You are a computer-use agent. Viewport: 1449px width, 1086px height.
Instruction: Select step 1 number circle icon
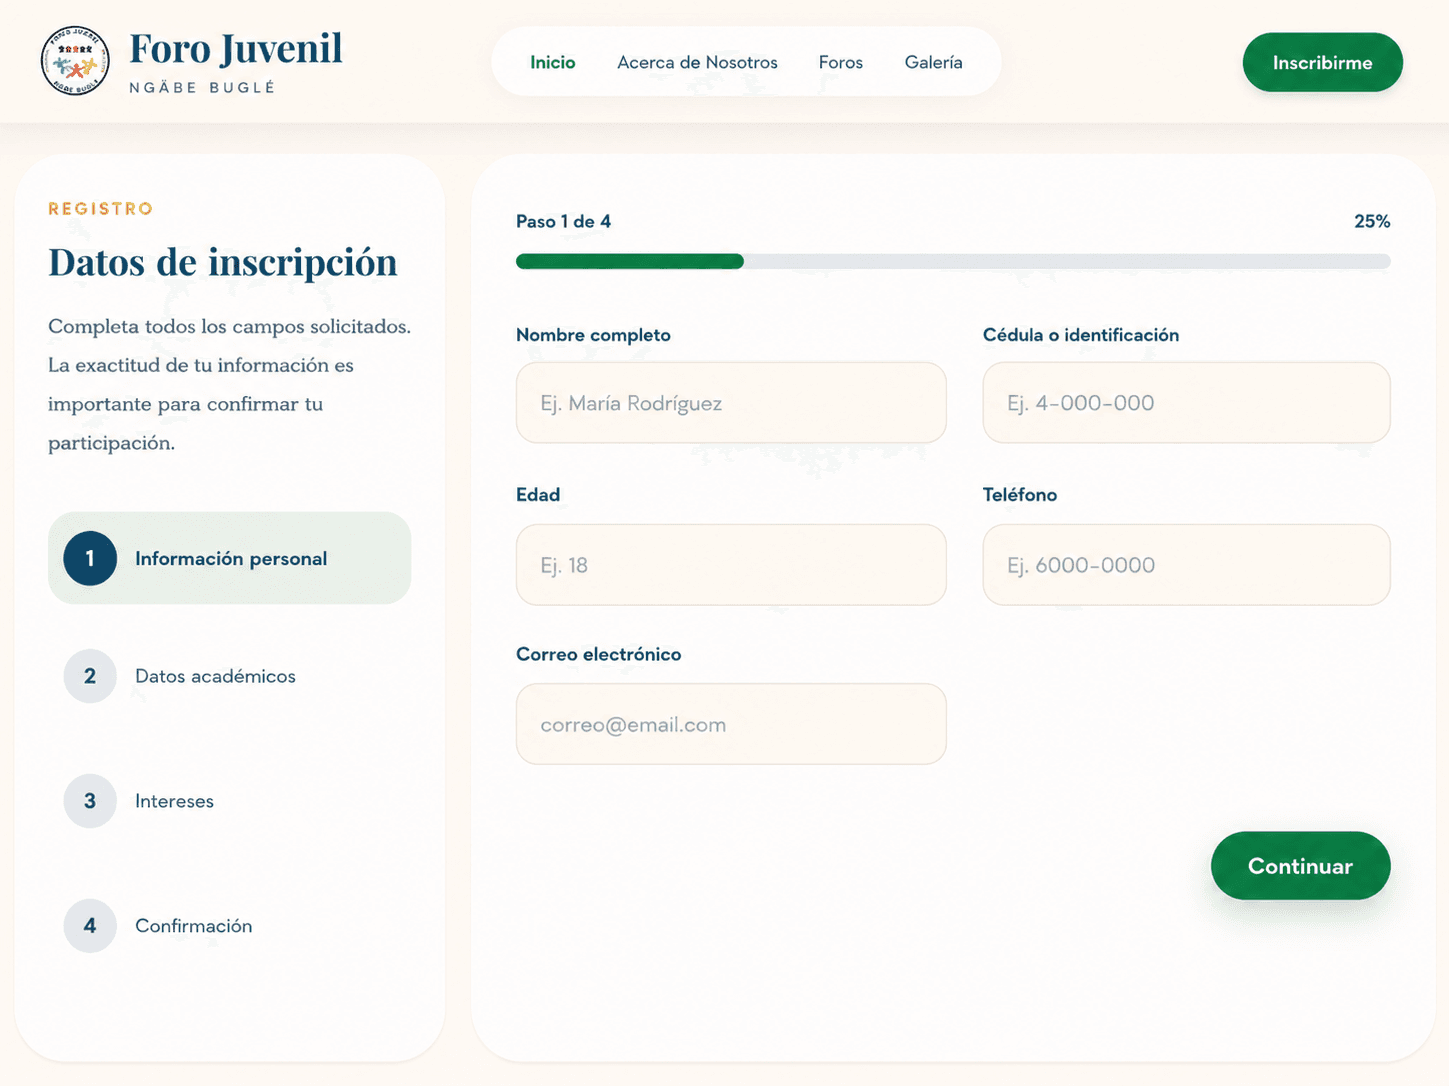point(90,558)
